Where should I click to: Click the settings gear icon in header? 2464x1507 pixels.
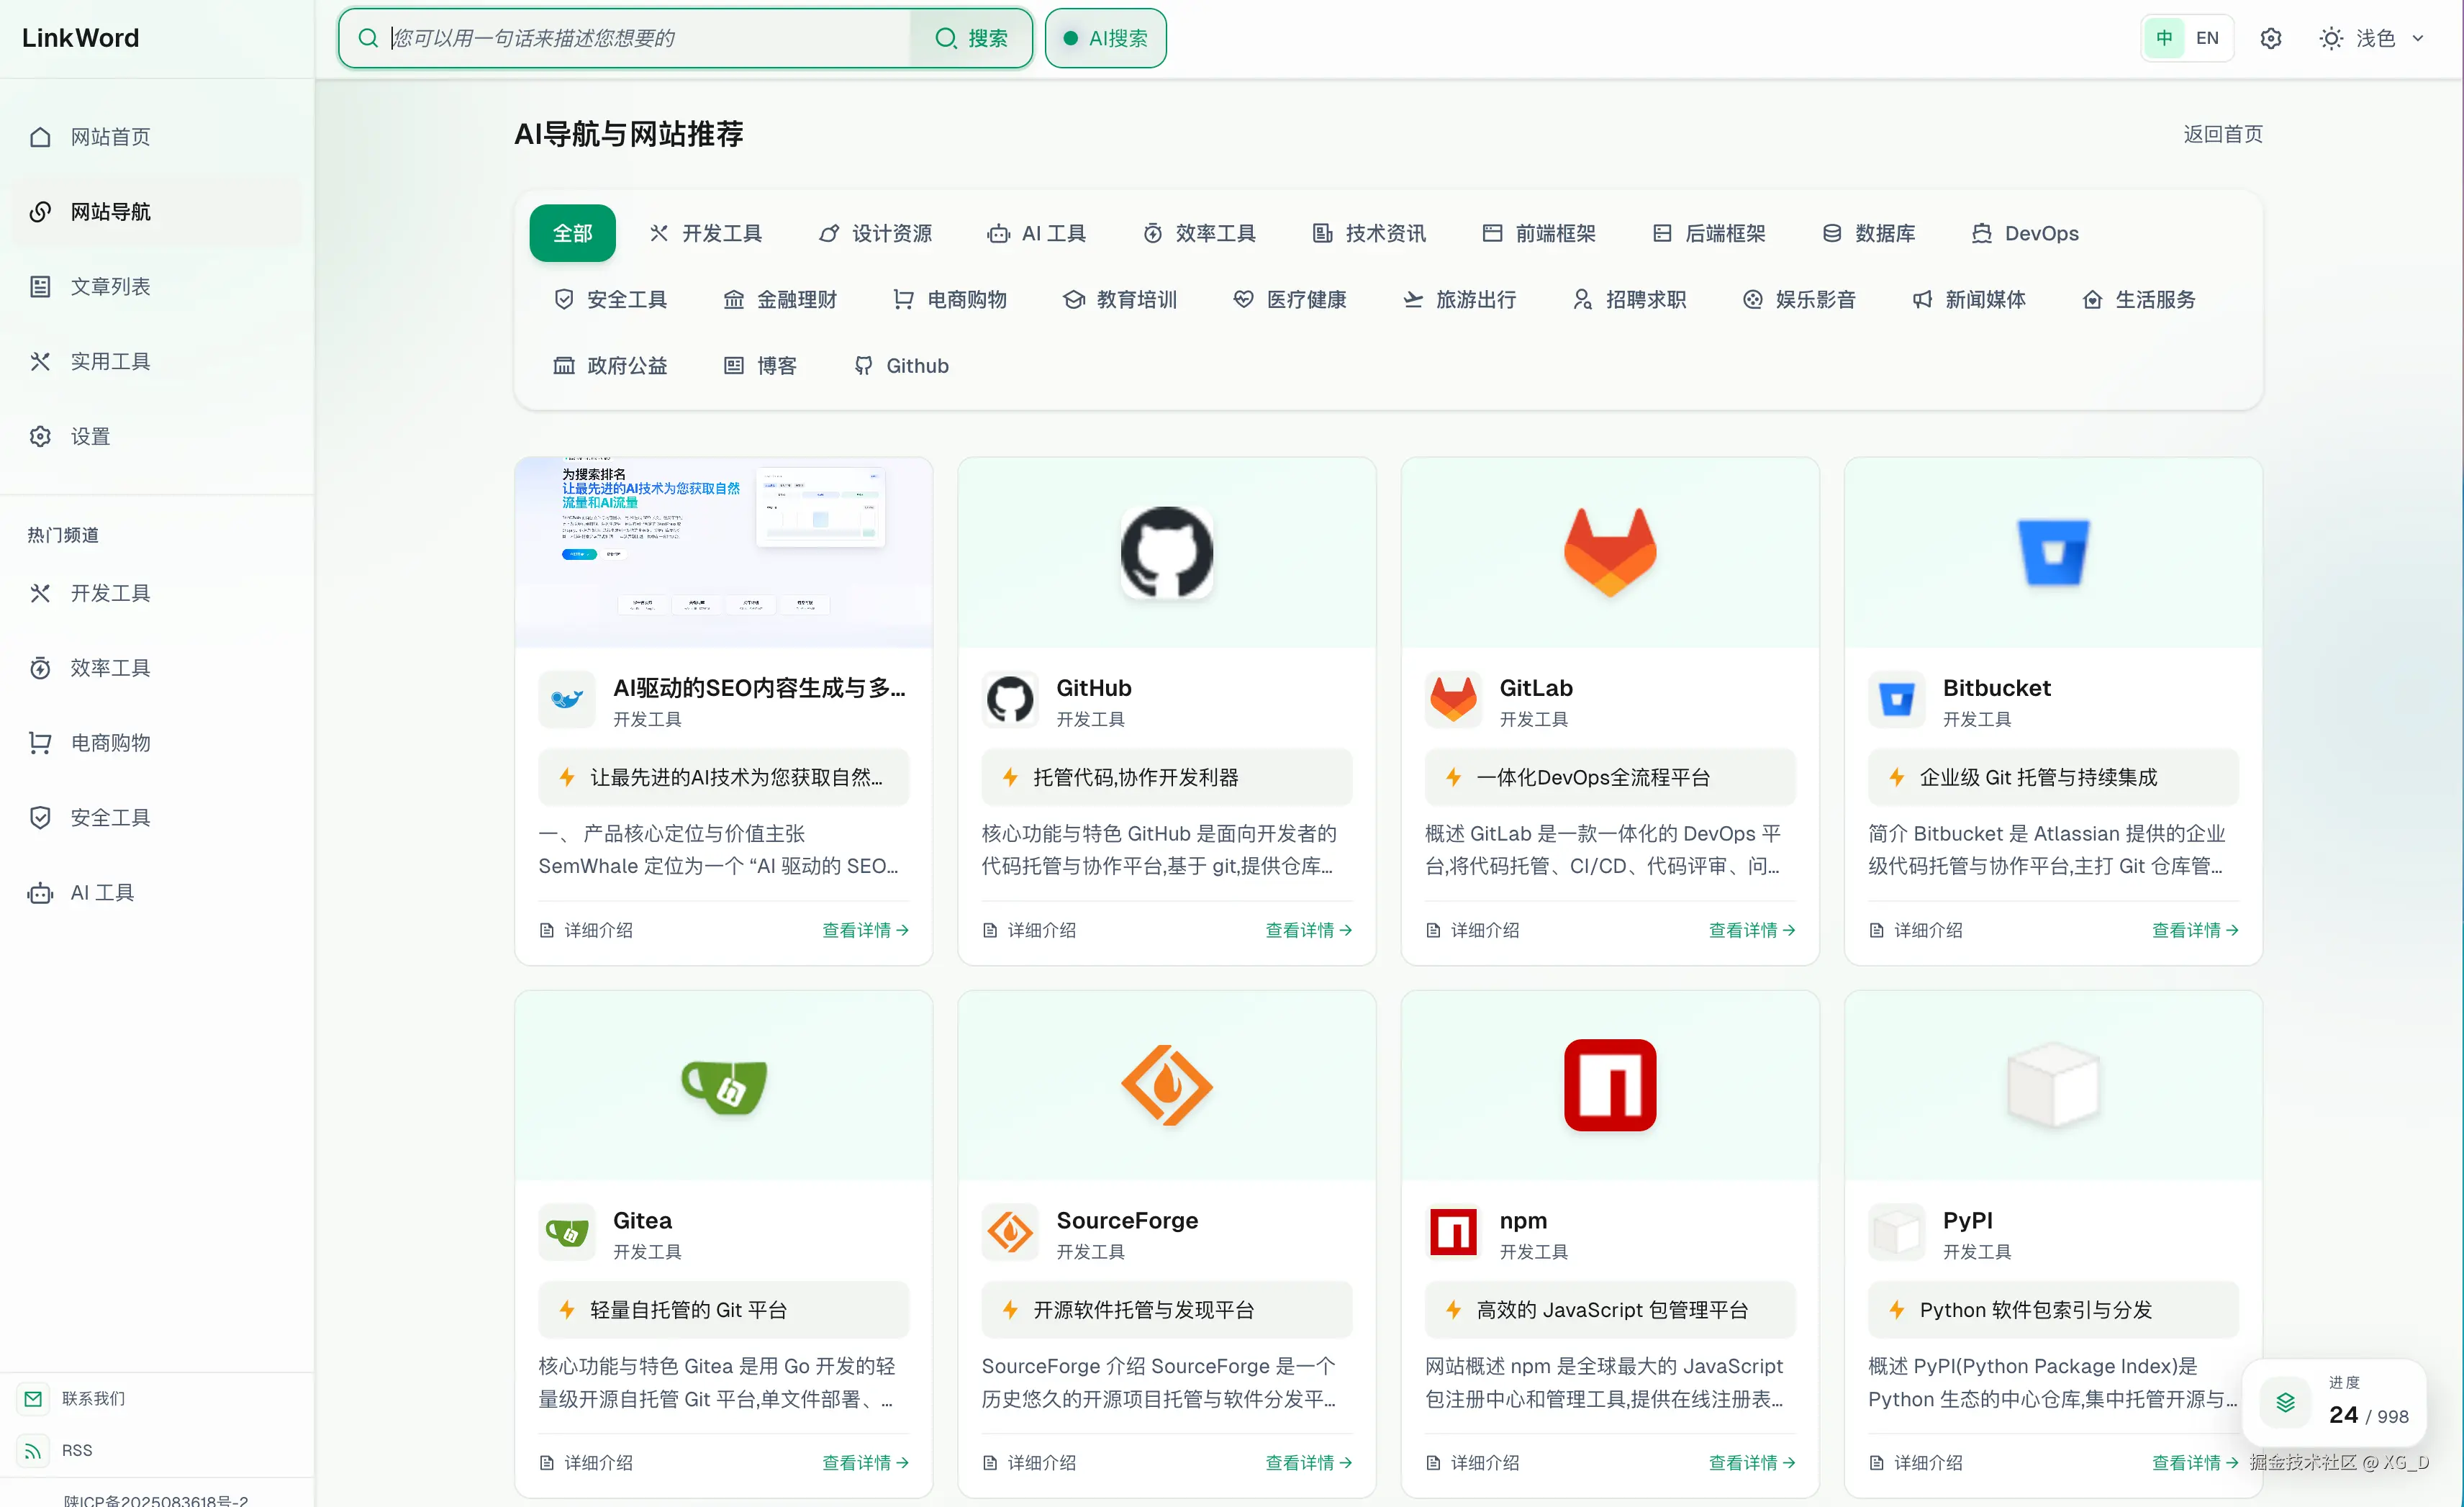click(2270, 38)
